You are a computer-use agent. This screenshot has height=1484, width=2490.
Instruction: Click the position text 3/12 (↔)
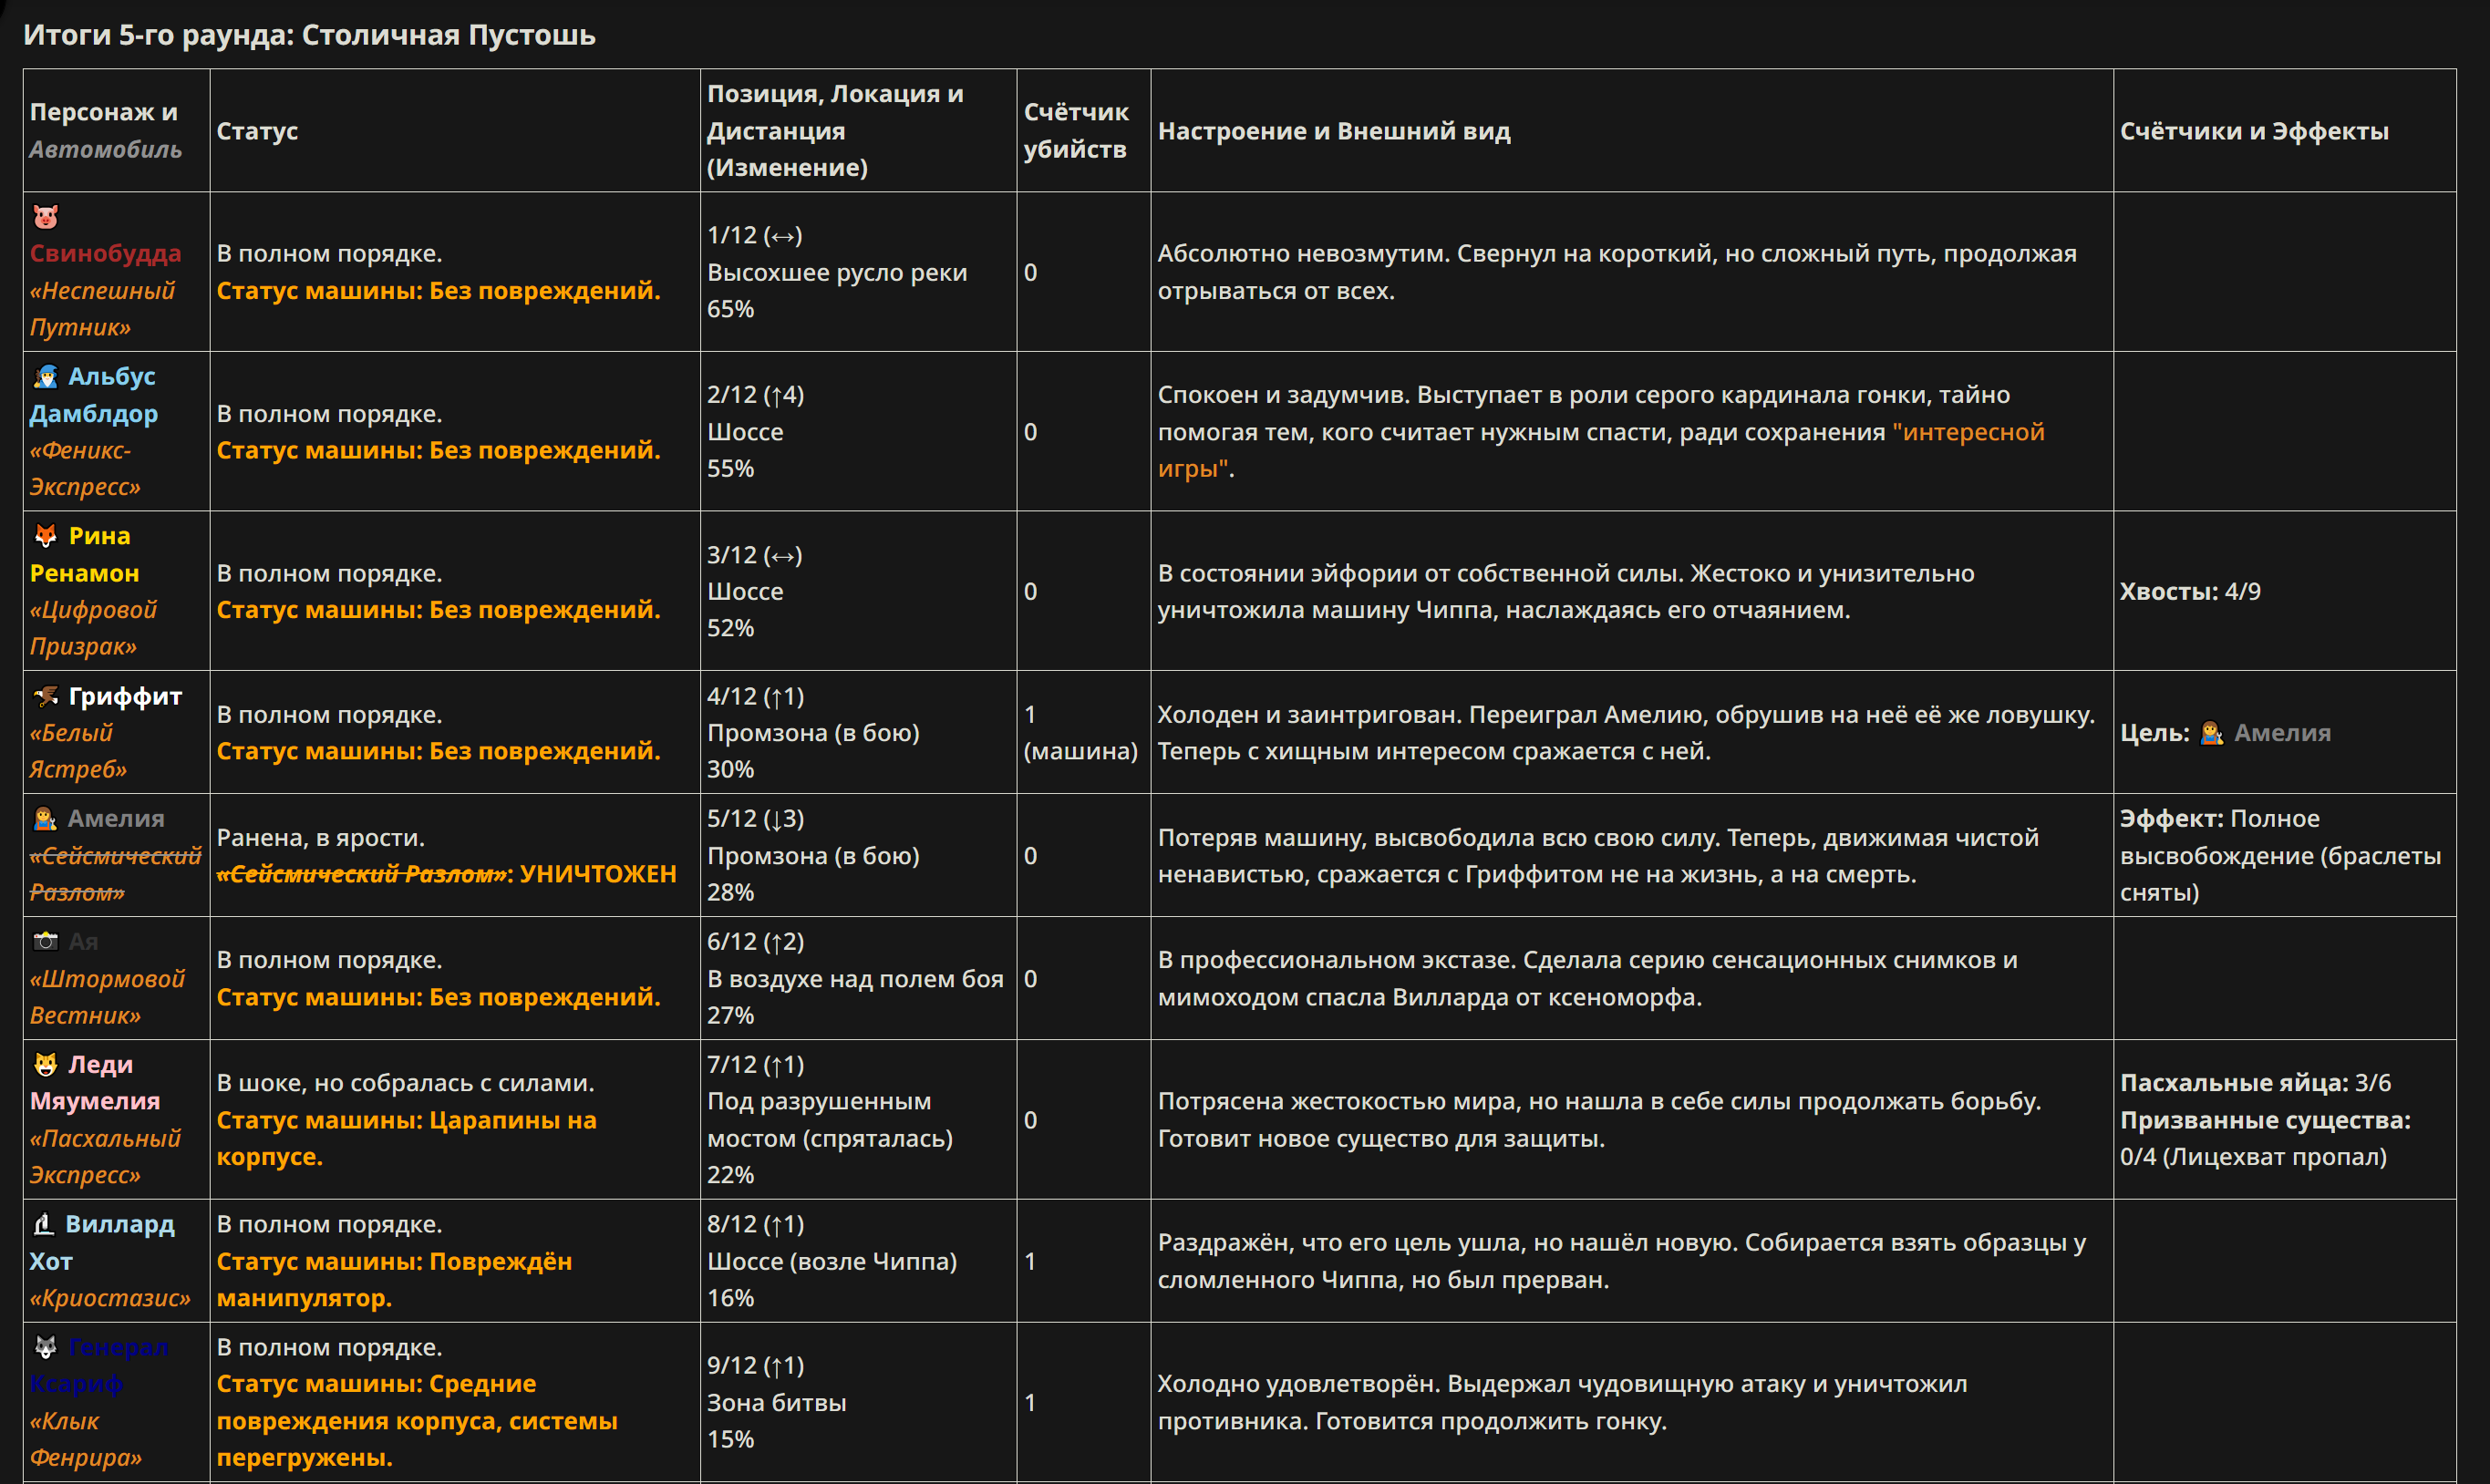[755, 554]
